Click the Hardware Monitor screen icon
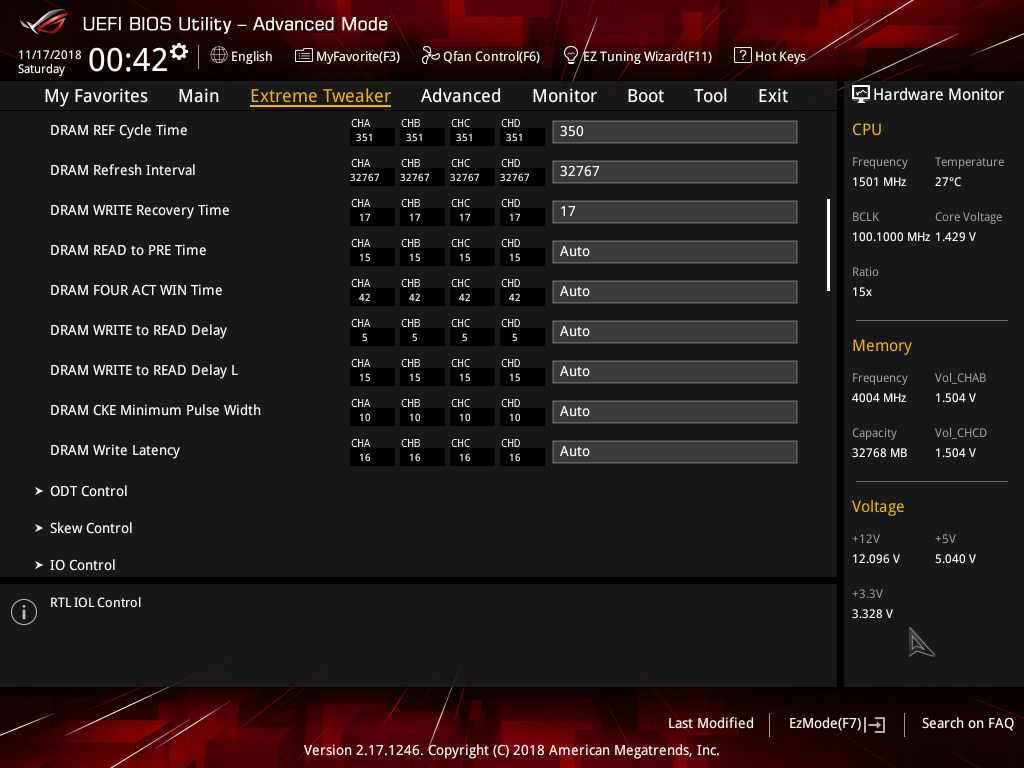Screen dimensions: 1024x768 tap(860, 94)
